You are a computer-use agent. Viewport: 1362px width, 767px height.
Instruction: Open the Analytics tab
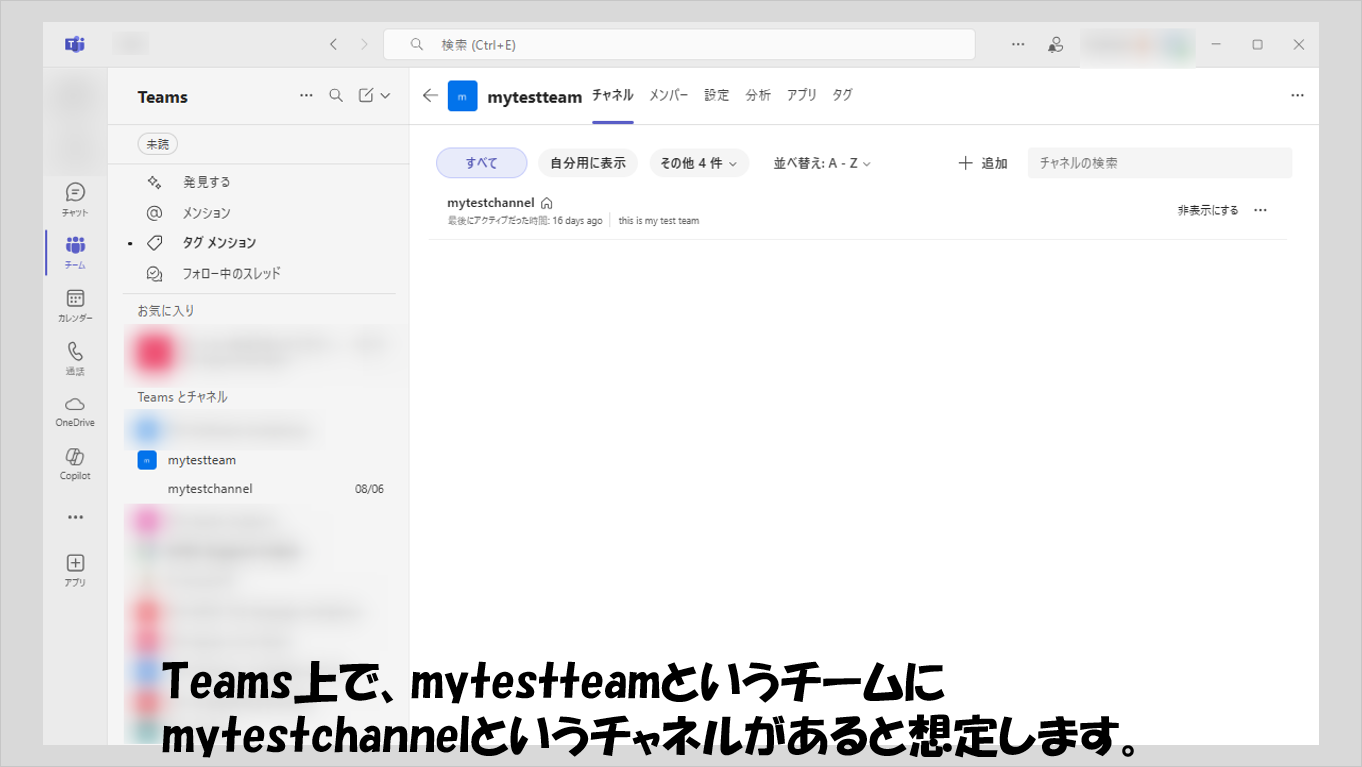pyautogui.click(x=758, y=95)
